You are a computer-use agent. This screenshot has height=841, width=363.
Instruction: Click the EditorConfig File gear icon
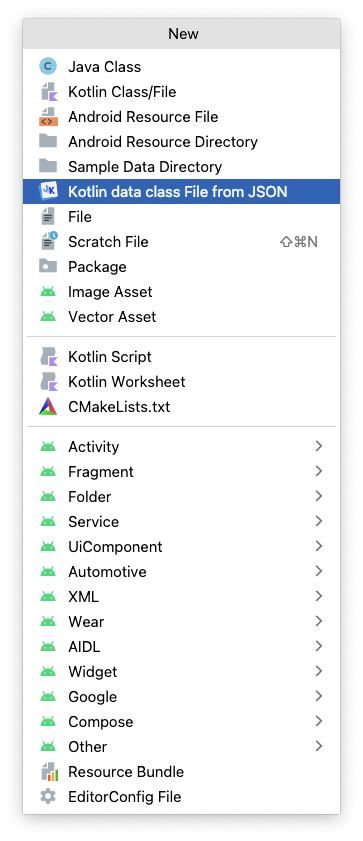coord(48,796)
